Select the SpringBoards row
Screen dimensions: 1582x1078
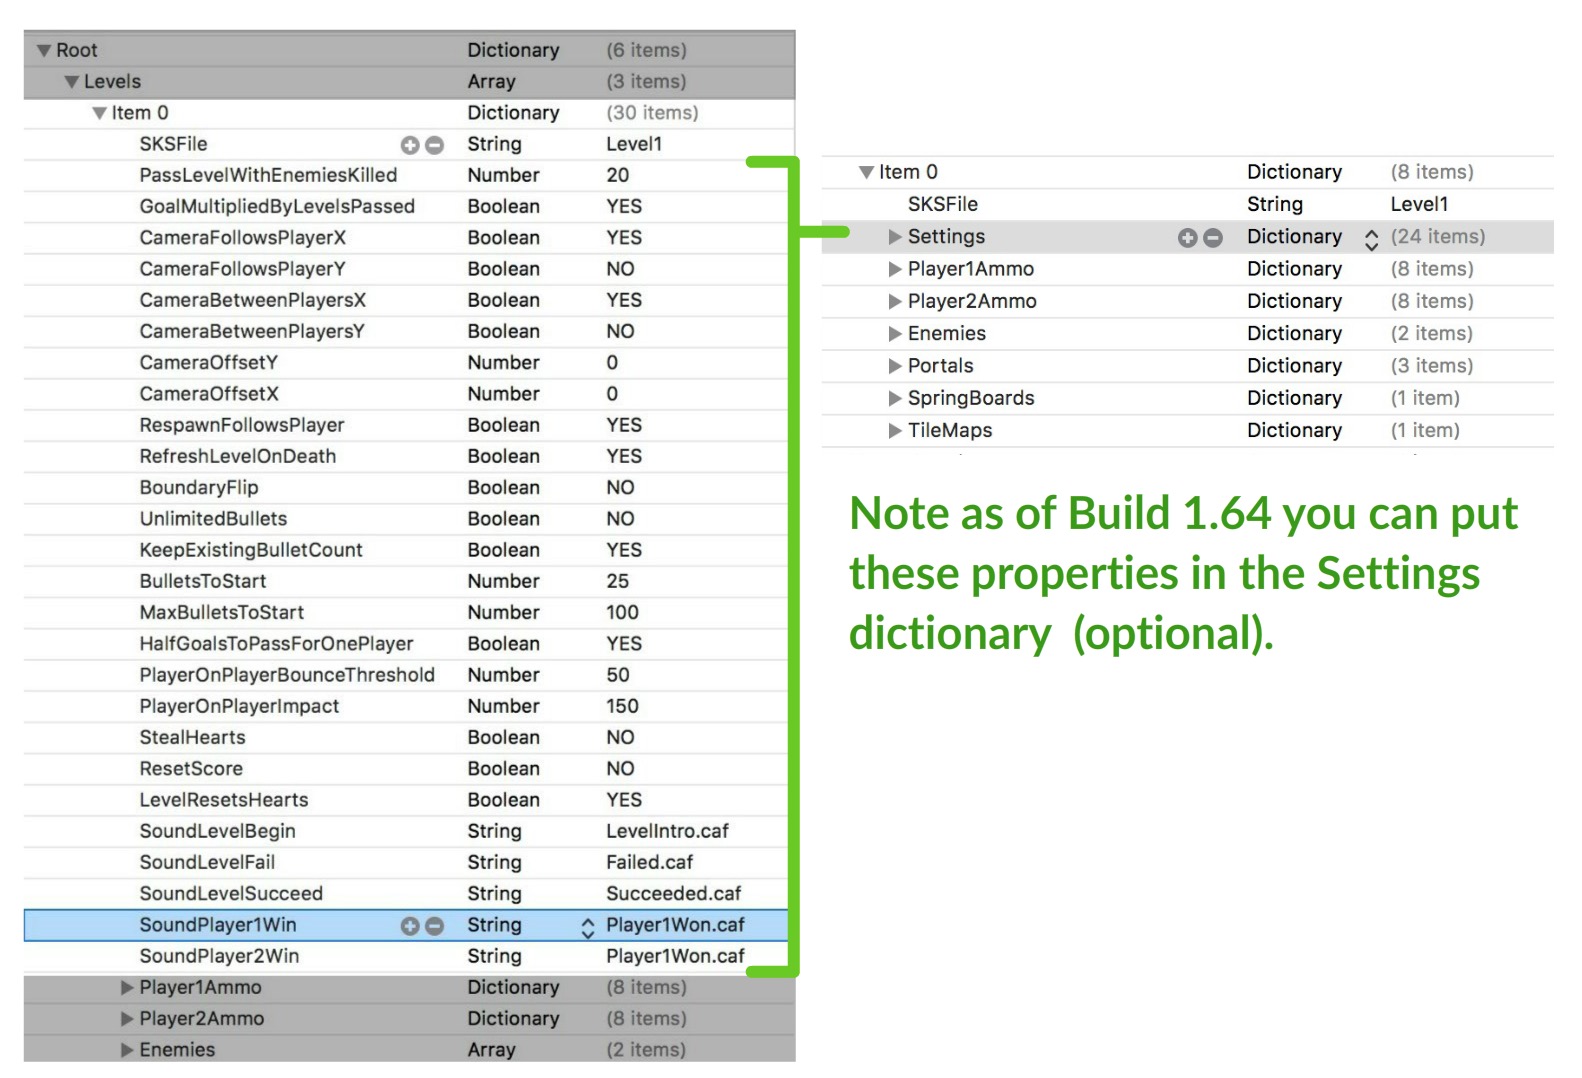click(970, 398)
